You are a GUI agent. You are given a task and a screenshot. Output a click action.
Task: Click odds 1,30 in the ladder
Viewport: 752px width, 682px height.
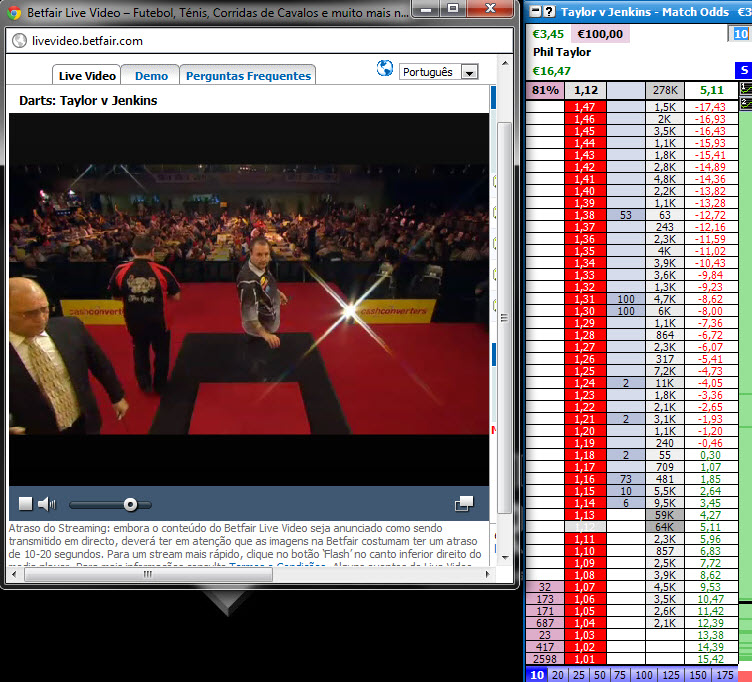coord(585,311)
